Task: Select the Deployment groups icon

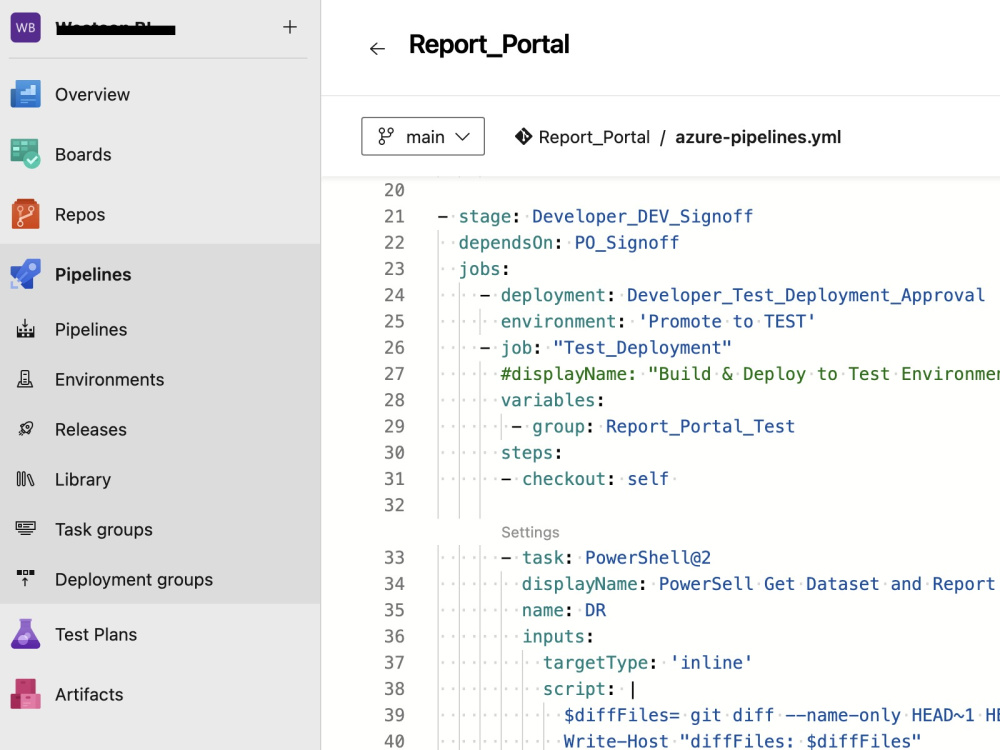Action: click(26, 579)
